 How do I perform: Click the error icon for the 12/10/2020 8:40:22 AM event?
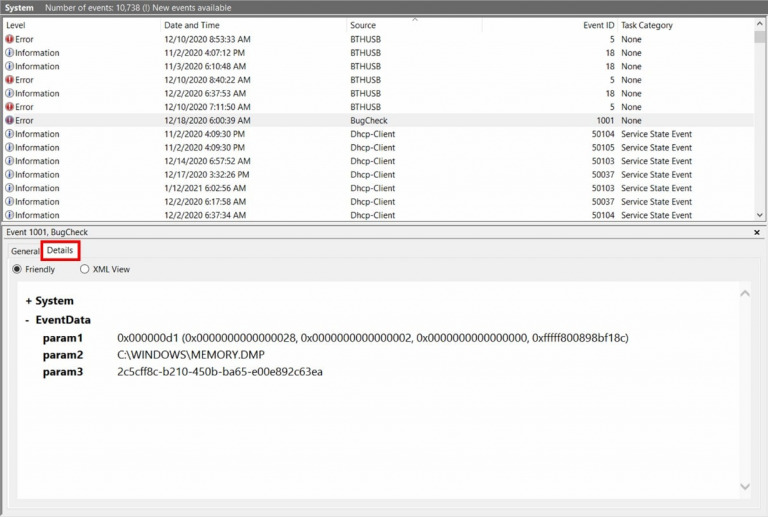(x=9, y=80)
